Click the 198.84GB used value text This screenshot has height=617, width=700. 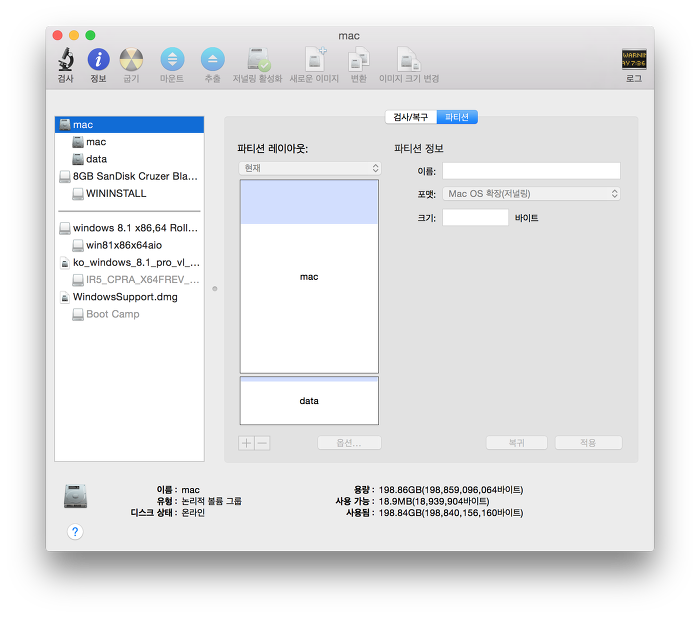(450, 513)
